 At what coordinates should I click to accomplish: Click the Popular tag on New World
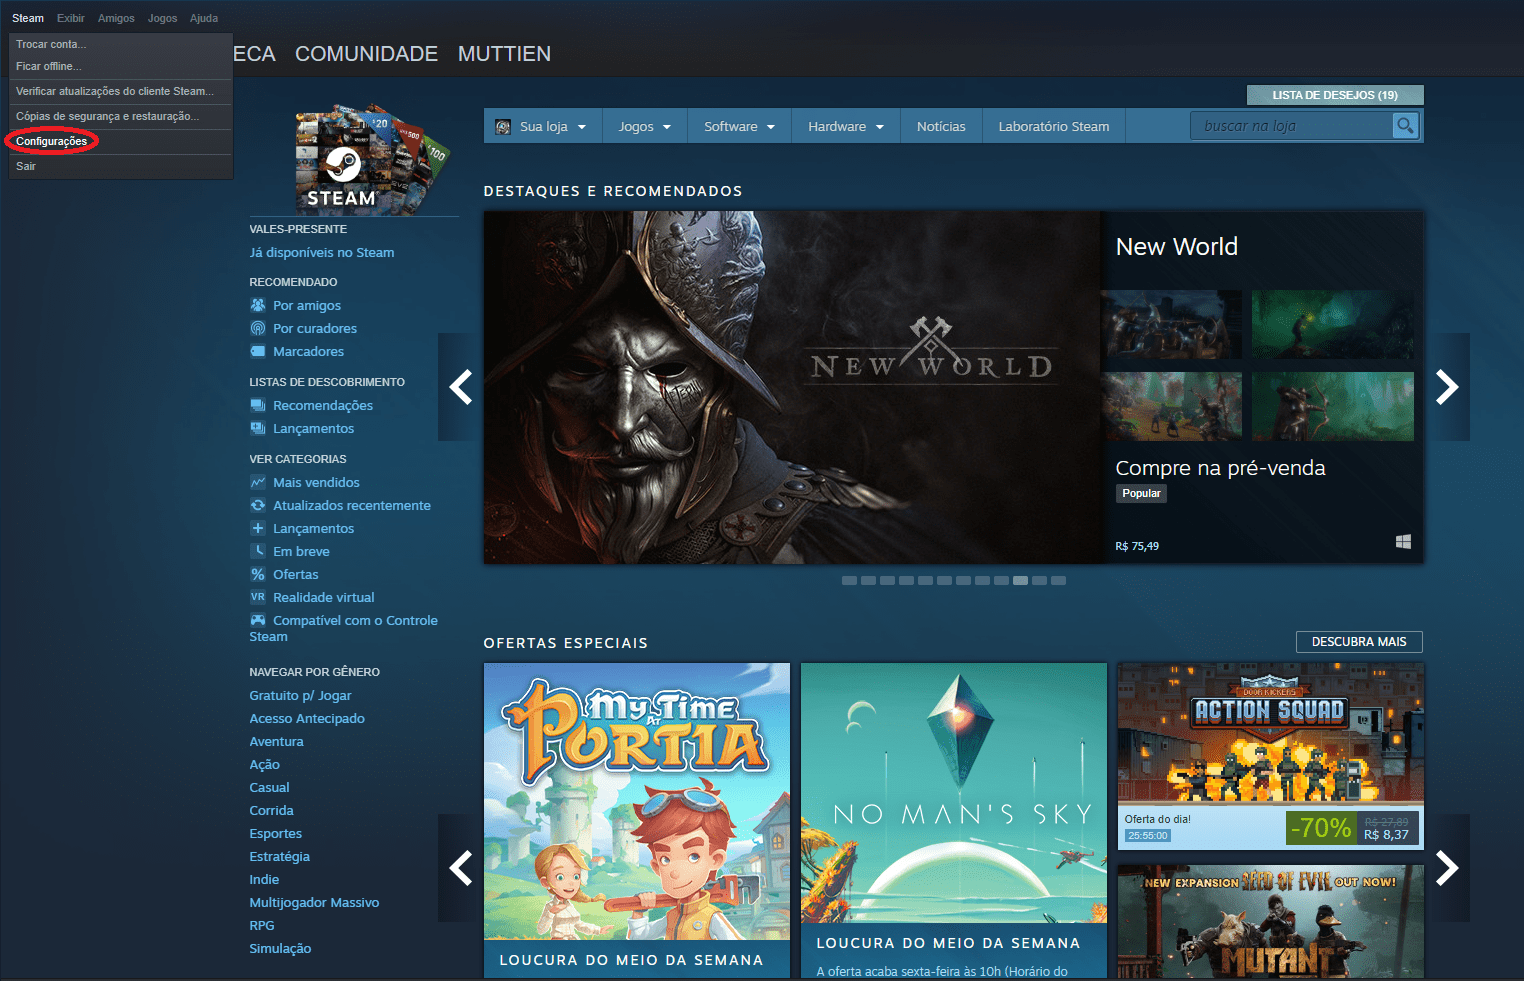pos(1141,493)
